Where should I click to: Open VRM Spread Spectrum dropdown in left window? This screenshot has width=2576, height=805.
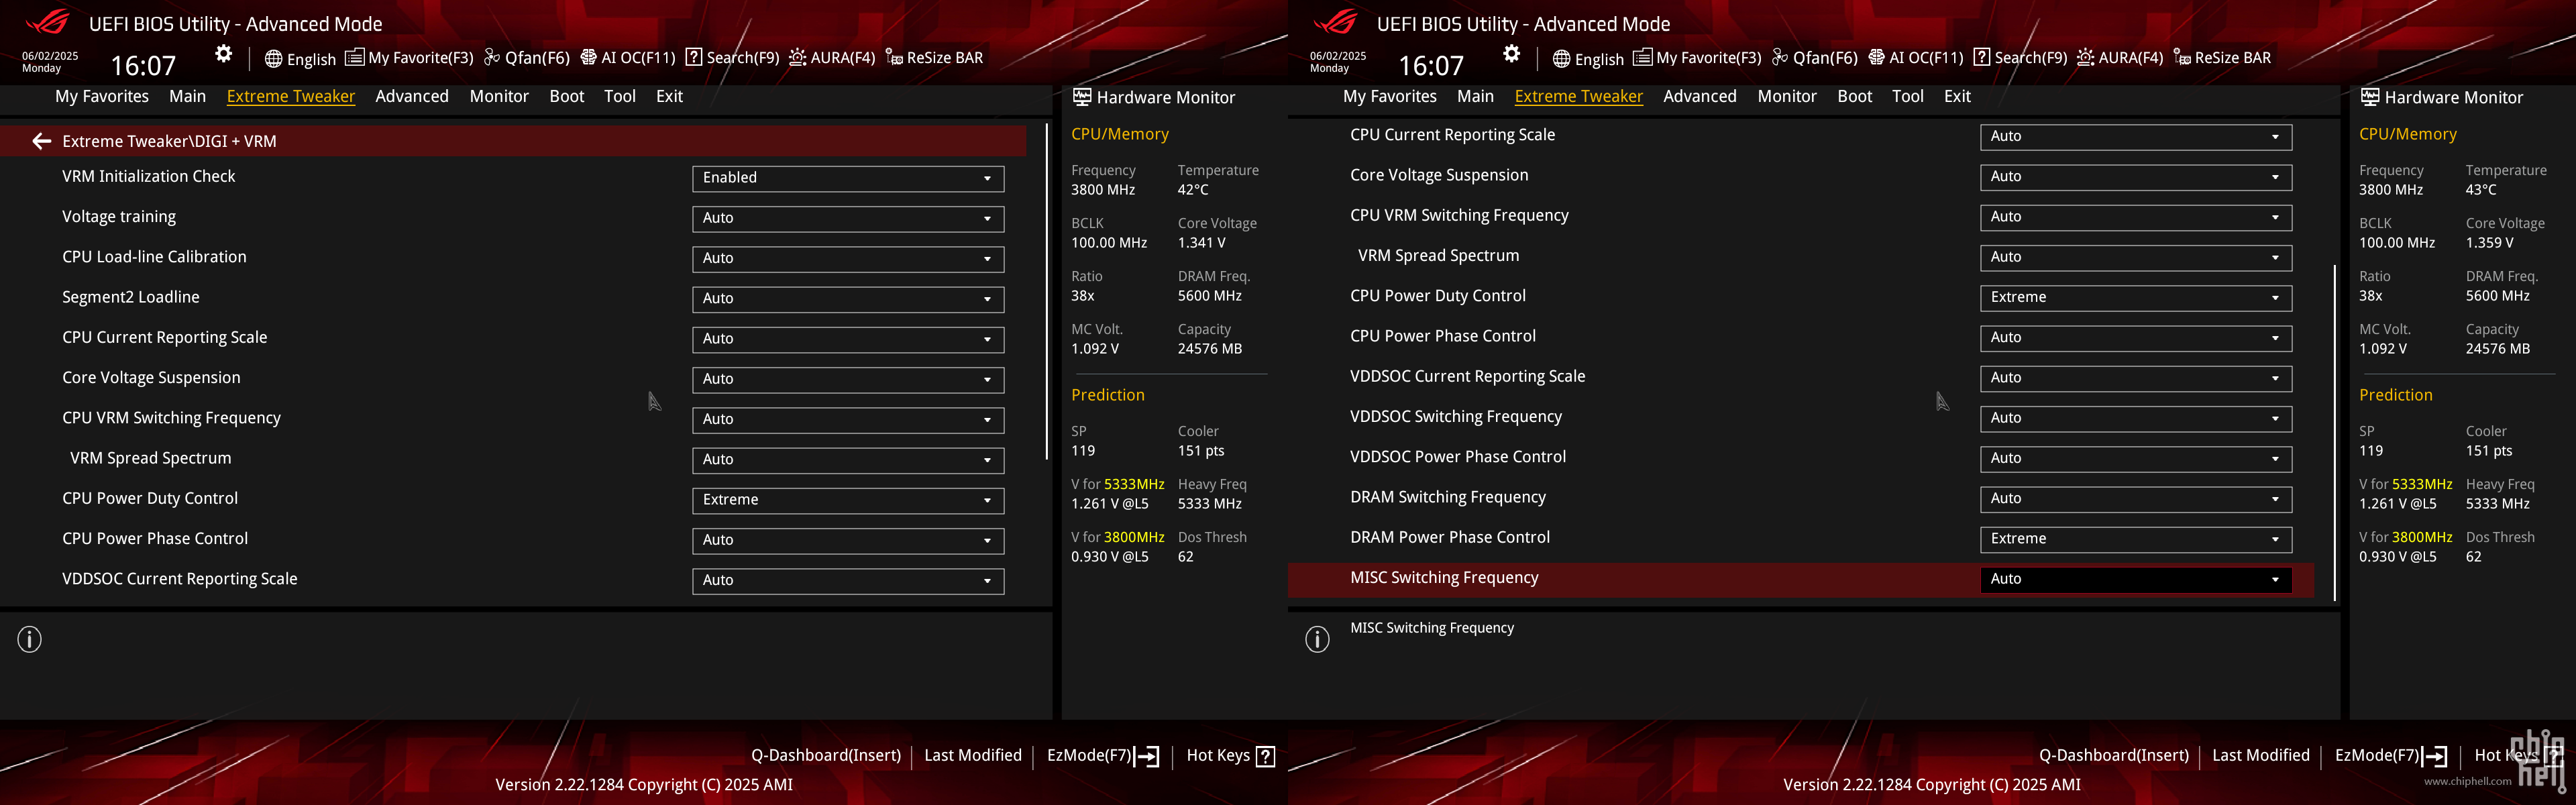(x=848, y=460)
